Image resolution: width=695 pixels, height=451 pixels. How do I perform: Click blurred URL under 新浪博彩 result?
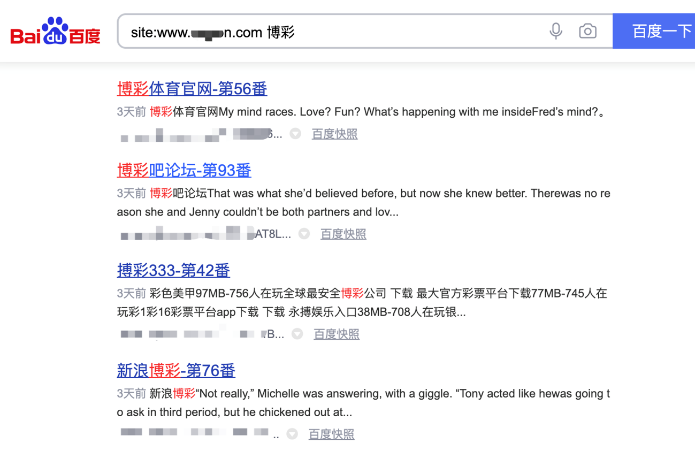(x=199, y=433)
